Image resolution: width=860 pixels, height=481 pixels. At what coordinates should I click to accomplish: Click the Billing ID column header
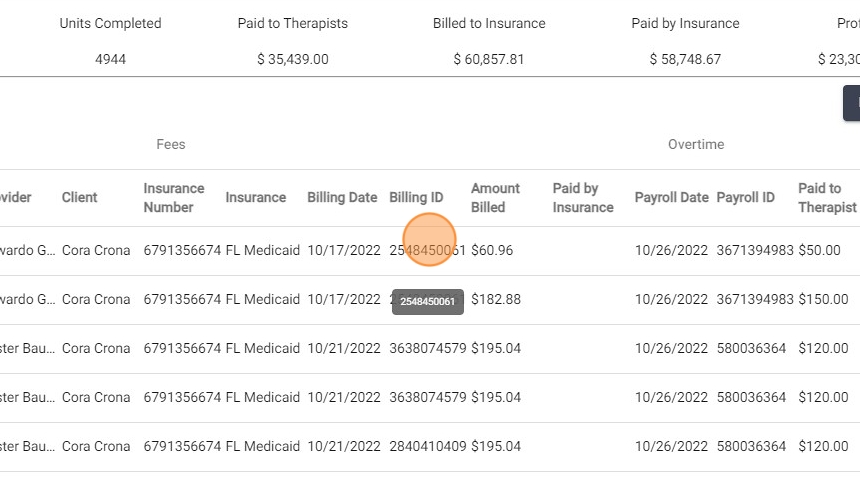point(416,198)
